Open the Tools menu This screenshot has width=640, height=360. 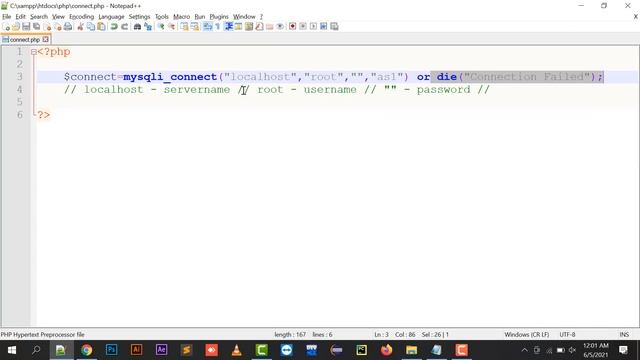(162, 17)
